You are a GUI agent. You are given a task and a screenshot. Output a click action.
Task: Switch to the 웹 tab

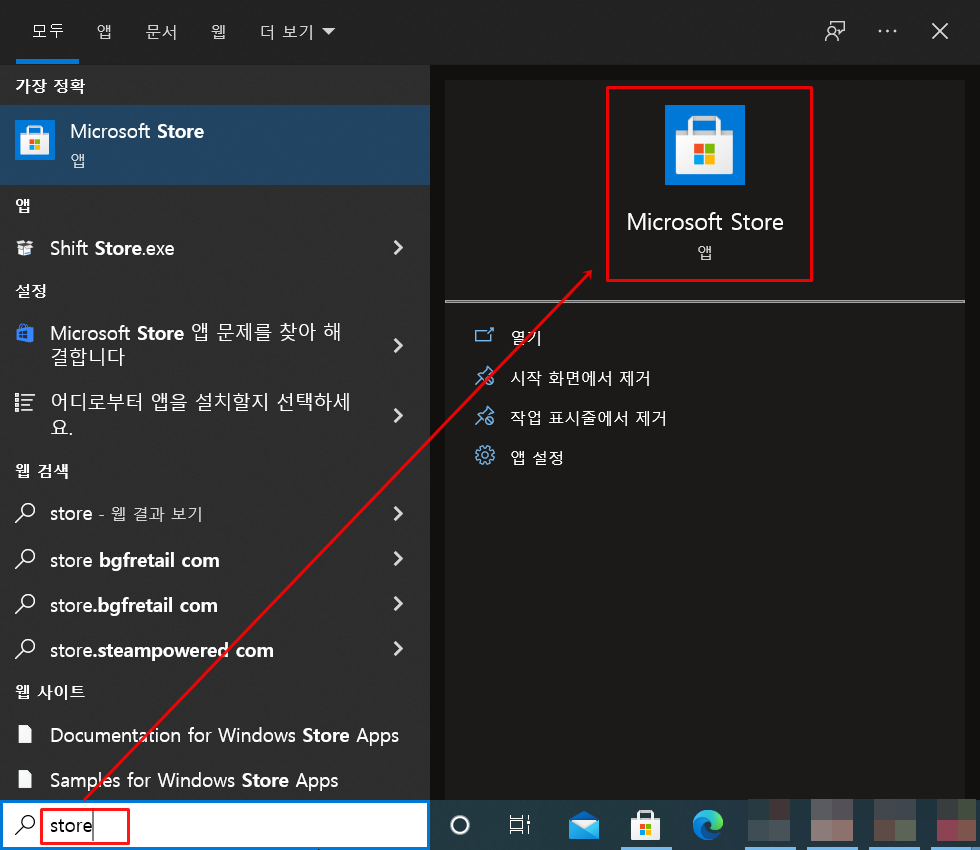(x=218, y=31)
